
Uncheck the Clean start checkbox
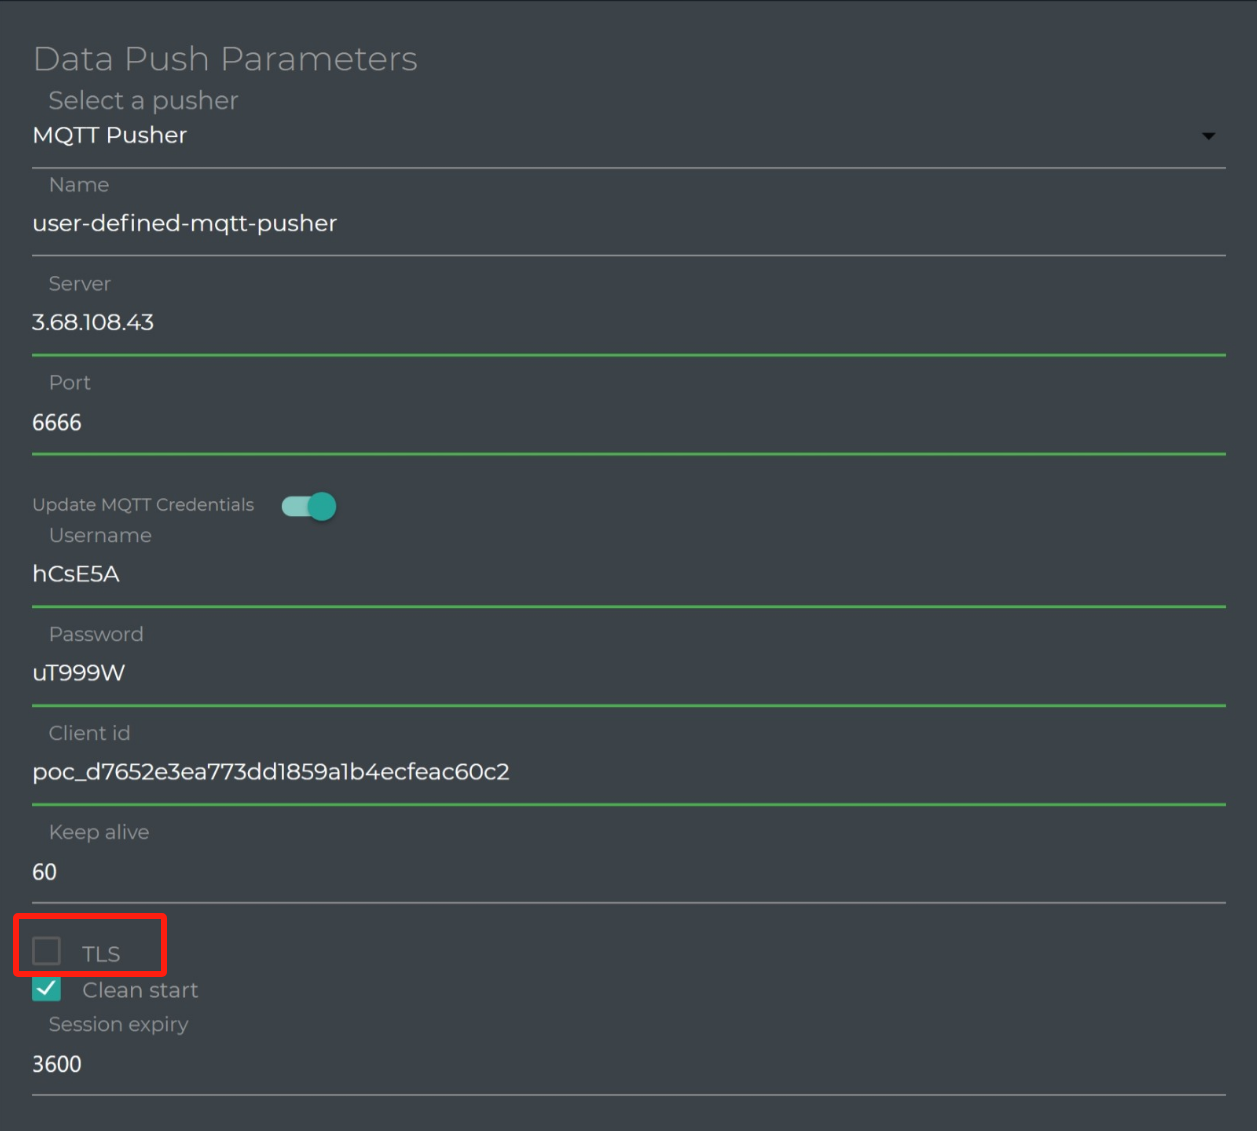pyautogui.click(x=47, y=990)
